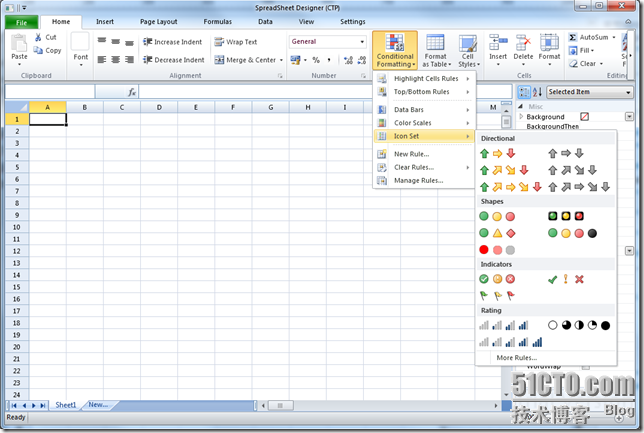Viewport: 644px width, 433px height.
Task: Click the Comma style icon
Action: pos(329,60)
